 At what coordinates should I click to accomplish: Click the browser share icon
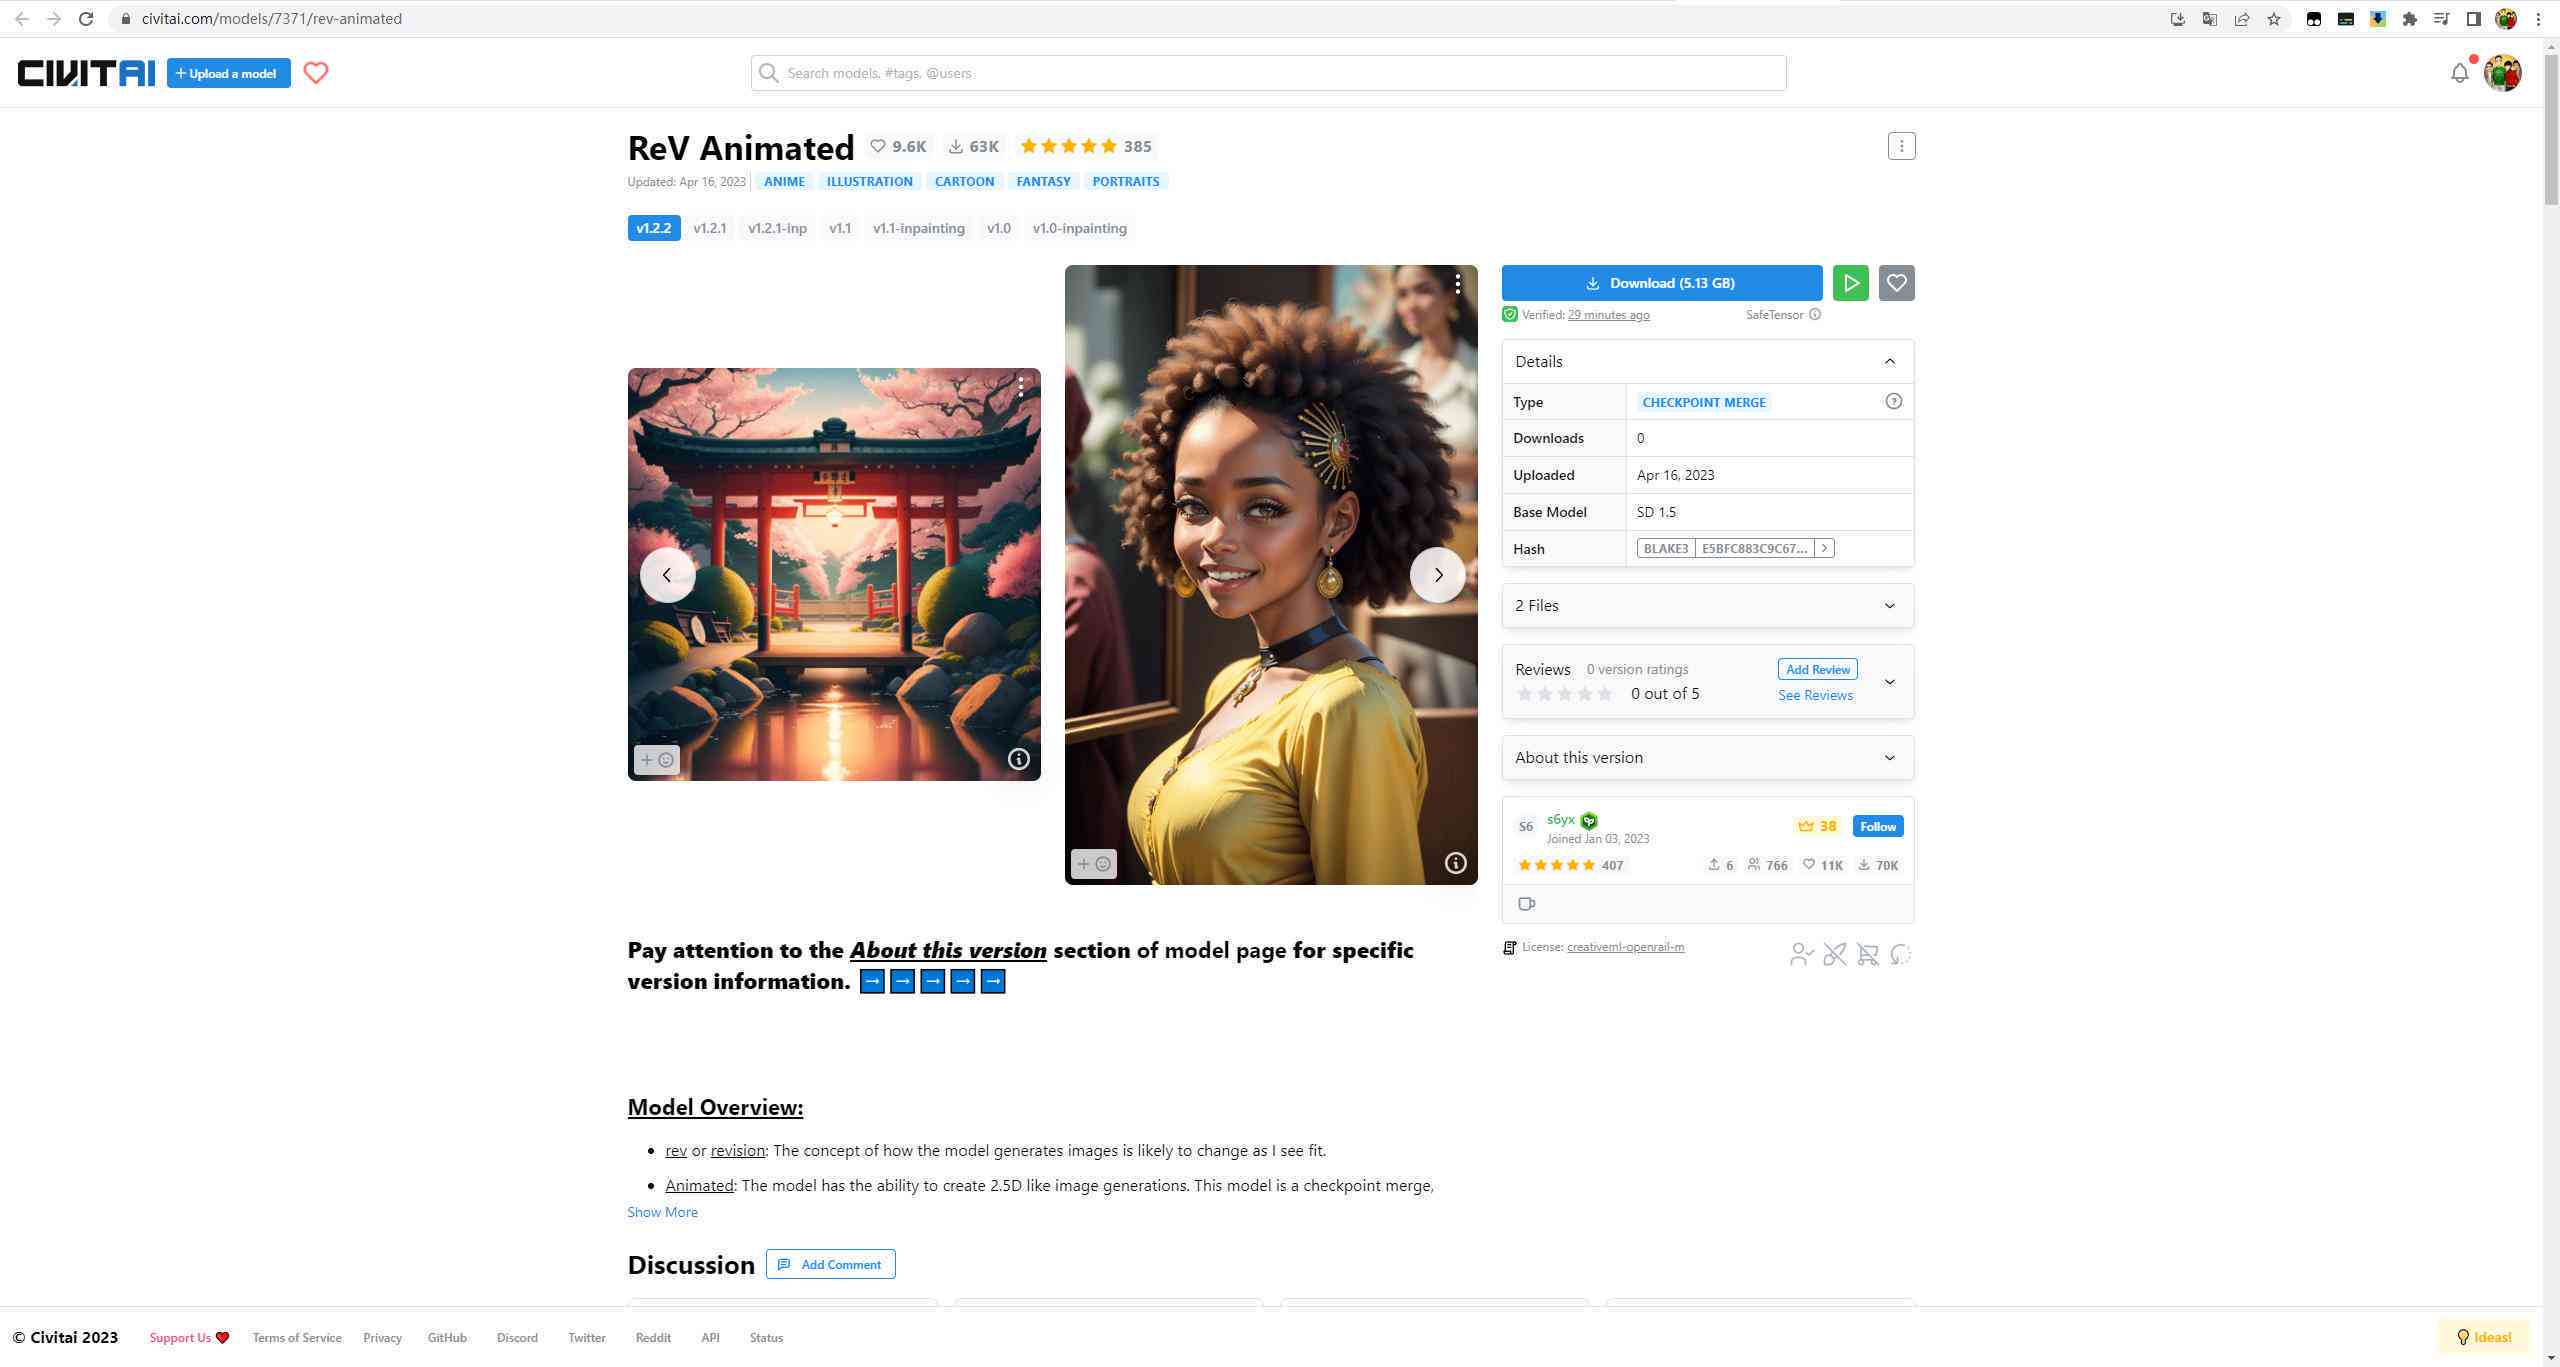(2242, 19)
